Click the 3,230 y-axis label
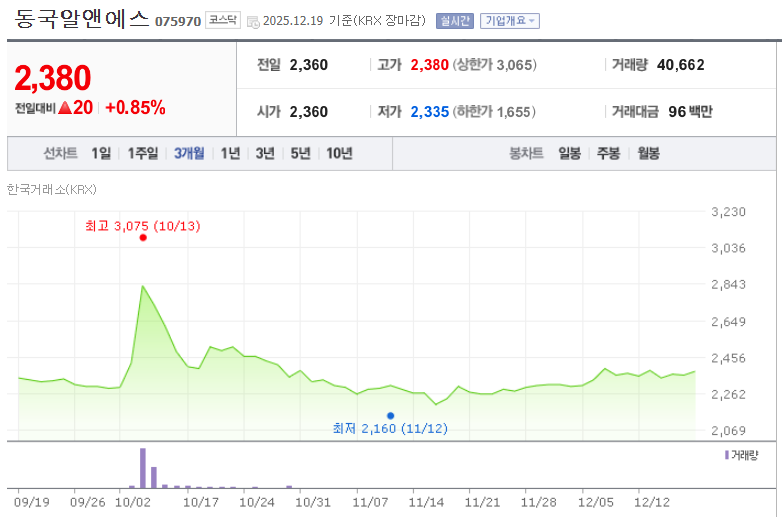 coord(728,212)
